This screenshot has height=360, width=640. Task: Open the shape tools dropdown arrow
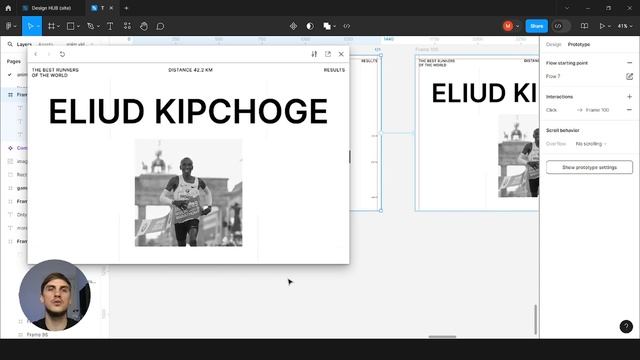[x=78, y=27]
